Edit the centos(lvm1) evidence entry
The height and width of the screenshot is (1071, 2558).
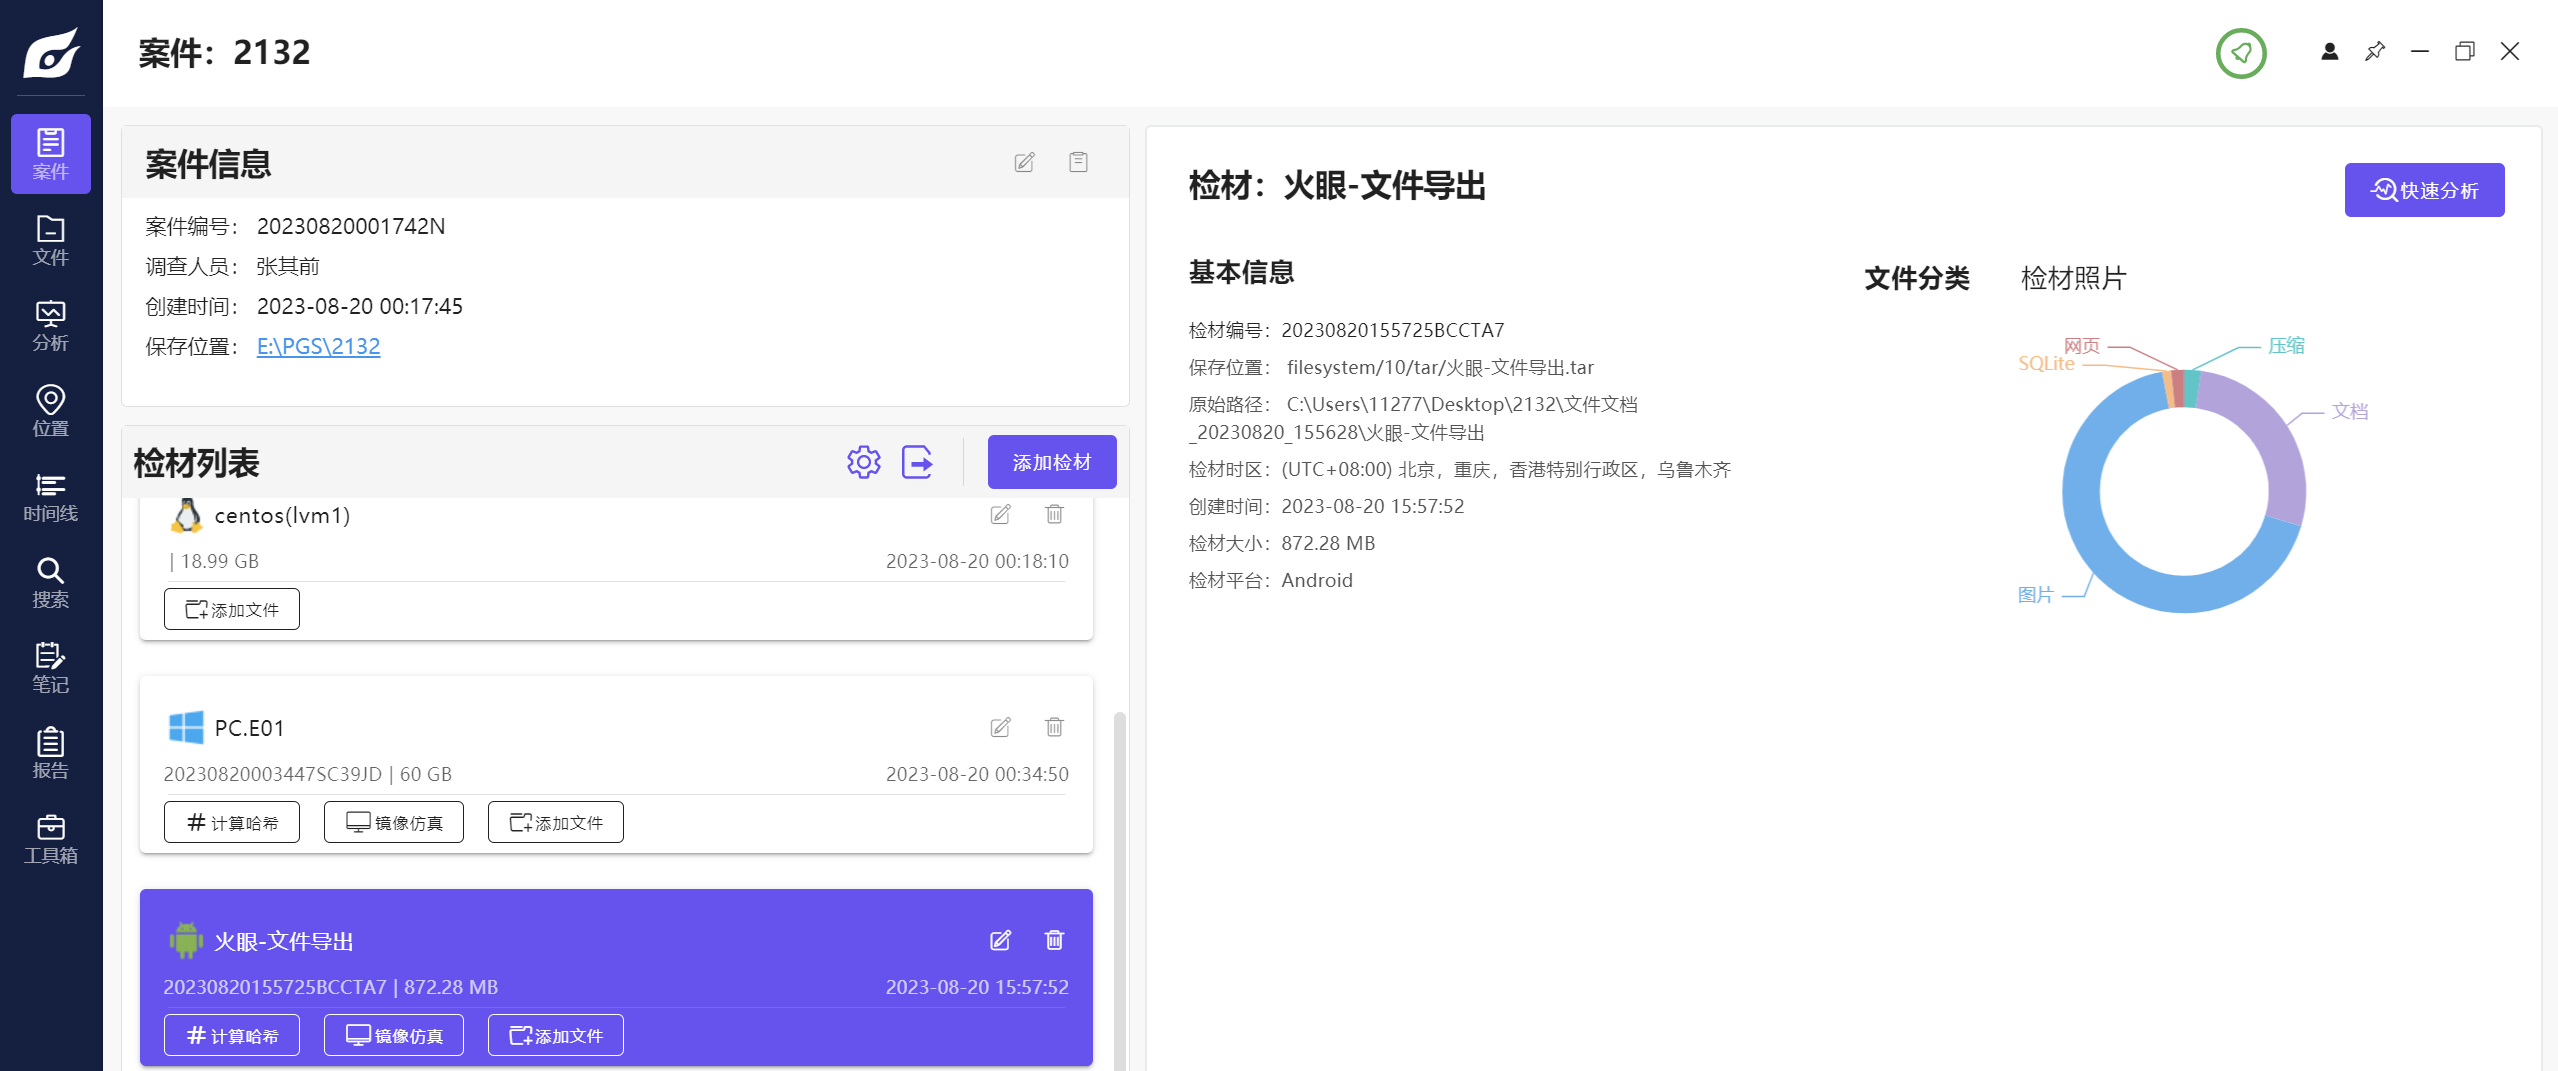(x=1000, y=514)
